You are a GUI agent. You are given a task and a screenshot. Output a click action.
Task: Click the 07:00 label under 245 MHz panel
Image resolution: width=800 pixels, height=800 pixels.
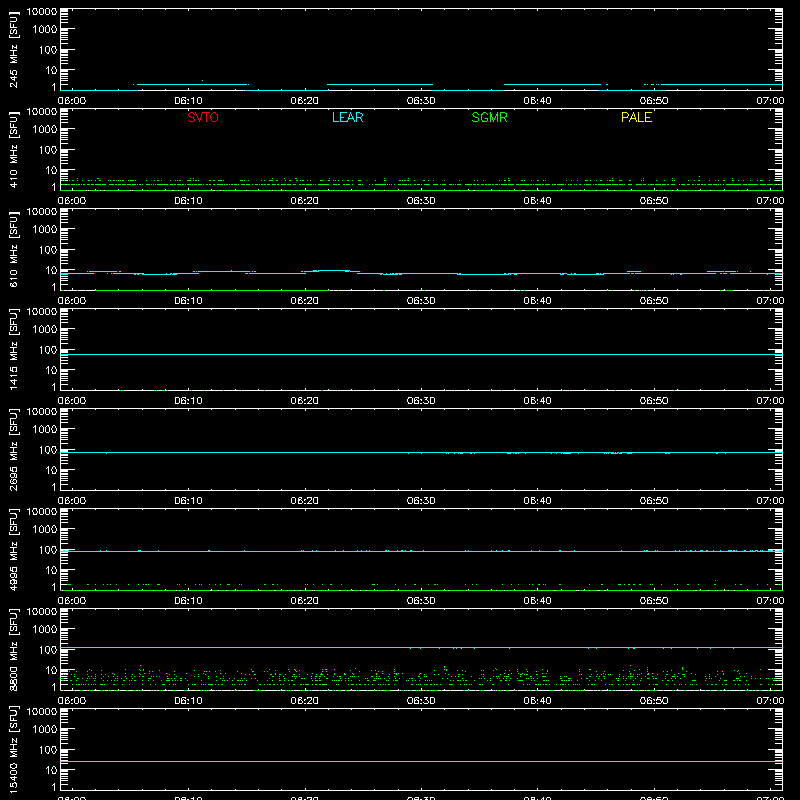[x=770, y=101]
